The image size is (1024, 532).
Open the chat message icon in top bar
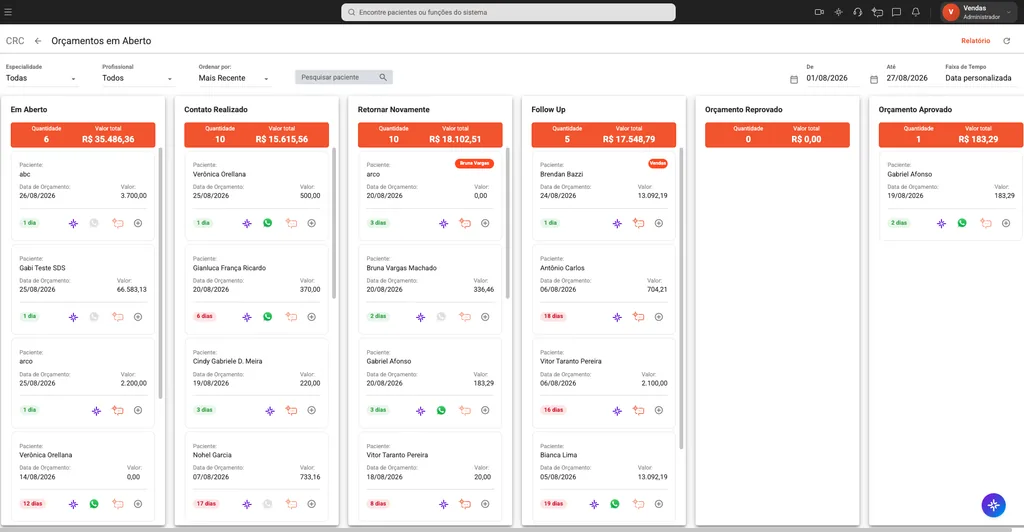pos(896,12)
